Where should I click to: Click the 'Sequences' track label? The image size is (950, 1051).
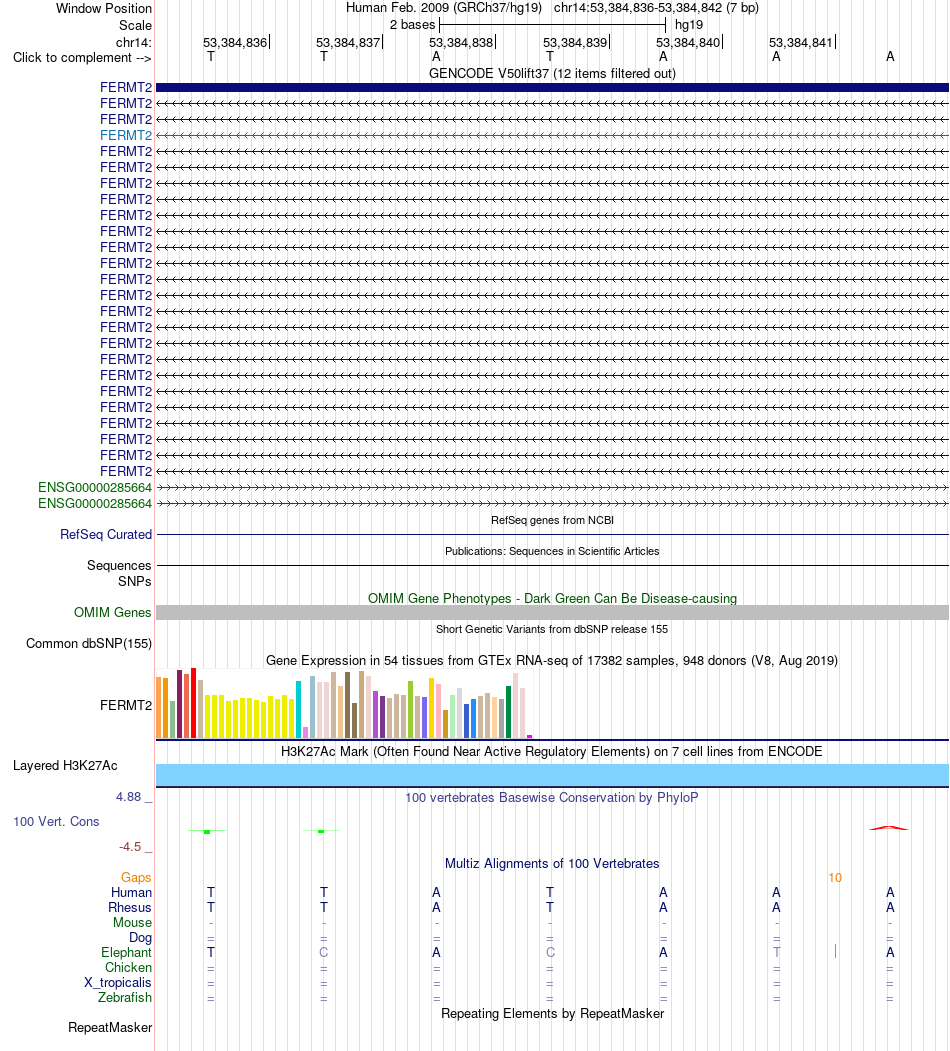(x=119, y=566)
